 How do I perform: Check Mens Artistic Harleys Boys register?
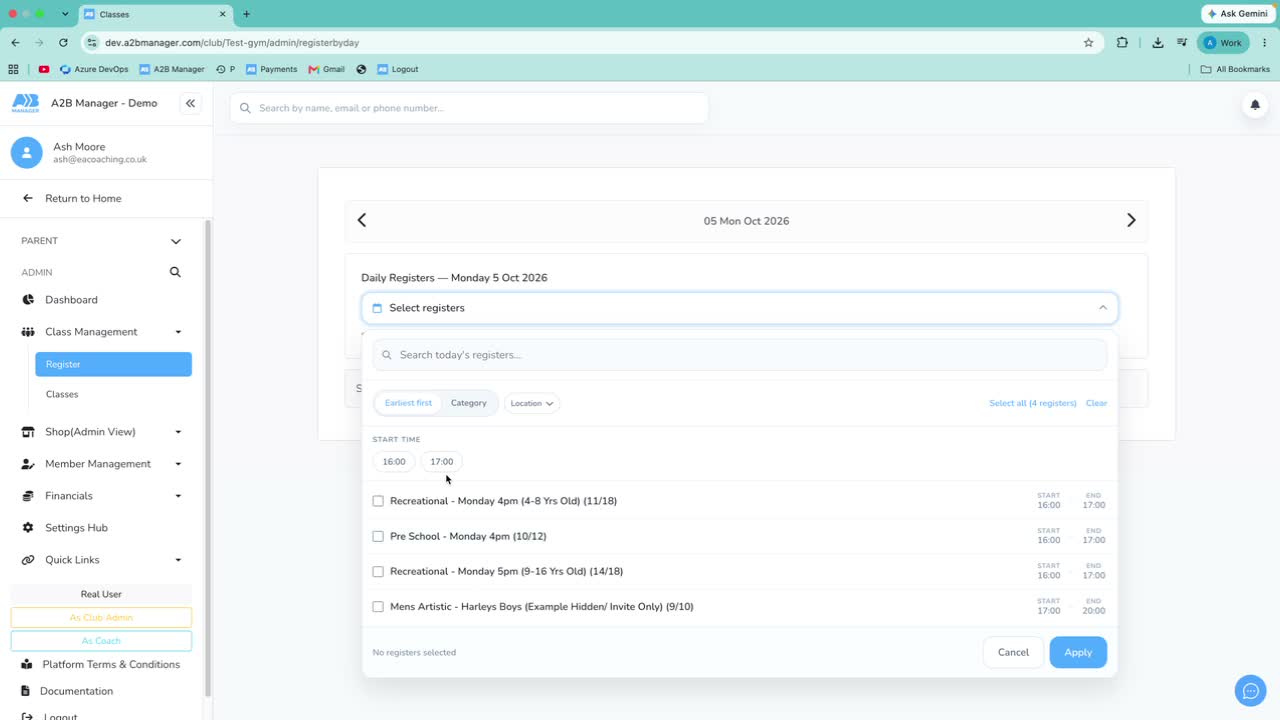[378, 607]
